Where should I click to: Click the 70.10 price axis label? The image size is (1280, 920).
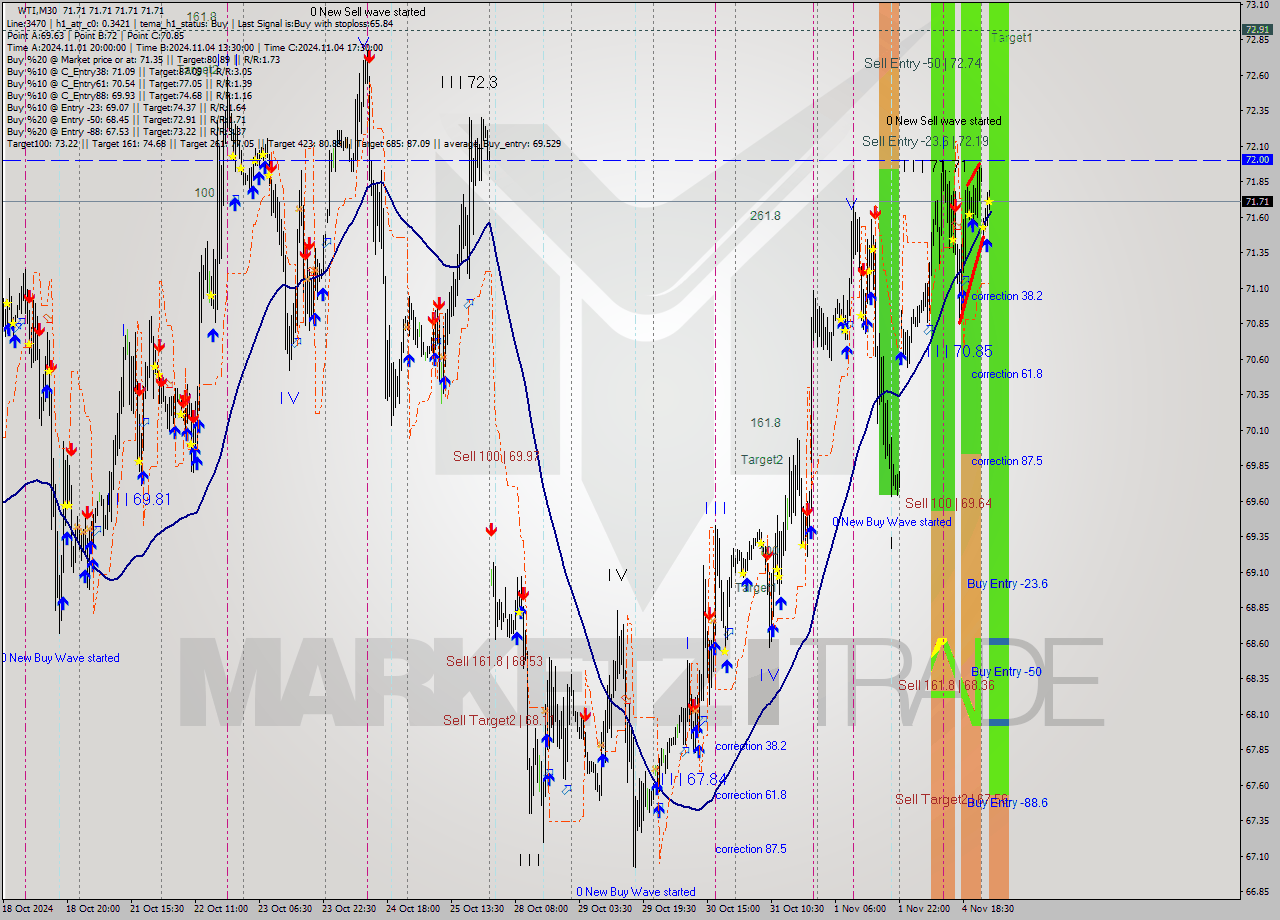(x=1257, y=430)
